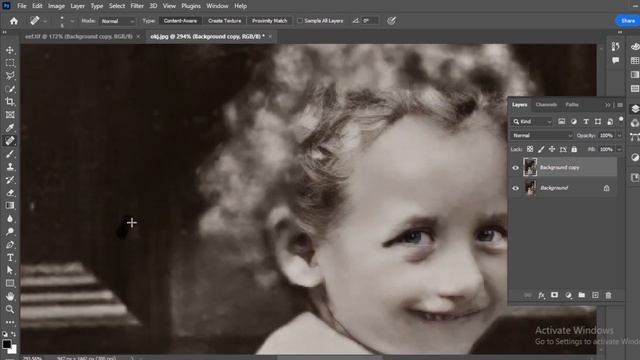Open the Adjustments panel icon

pyautogui.click(x=635, y=157)
